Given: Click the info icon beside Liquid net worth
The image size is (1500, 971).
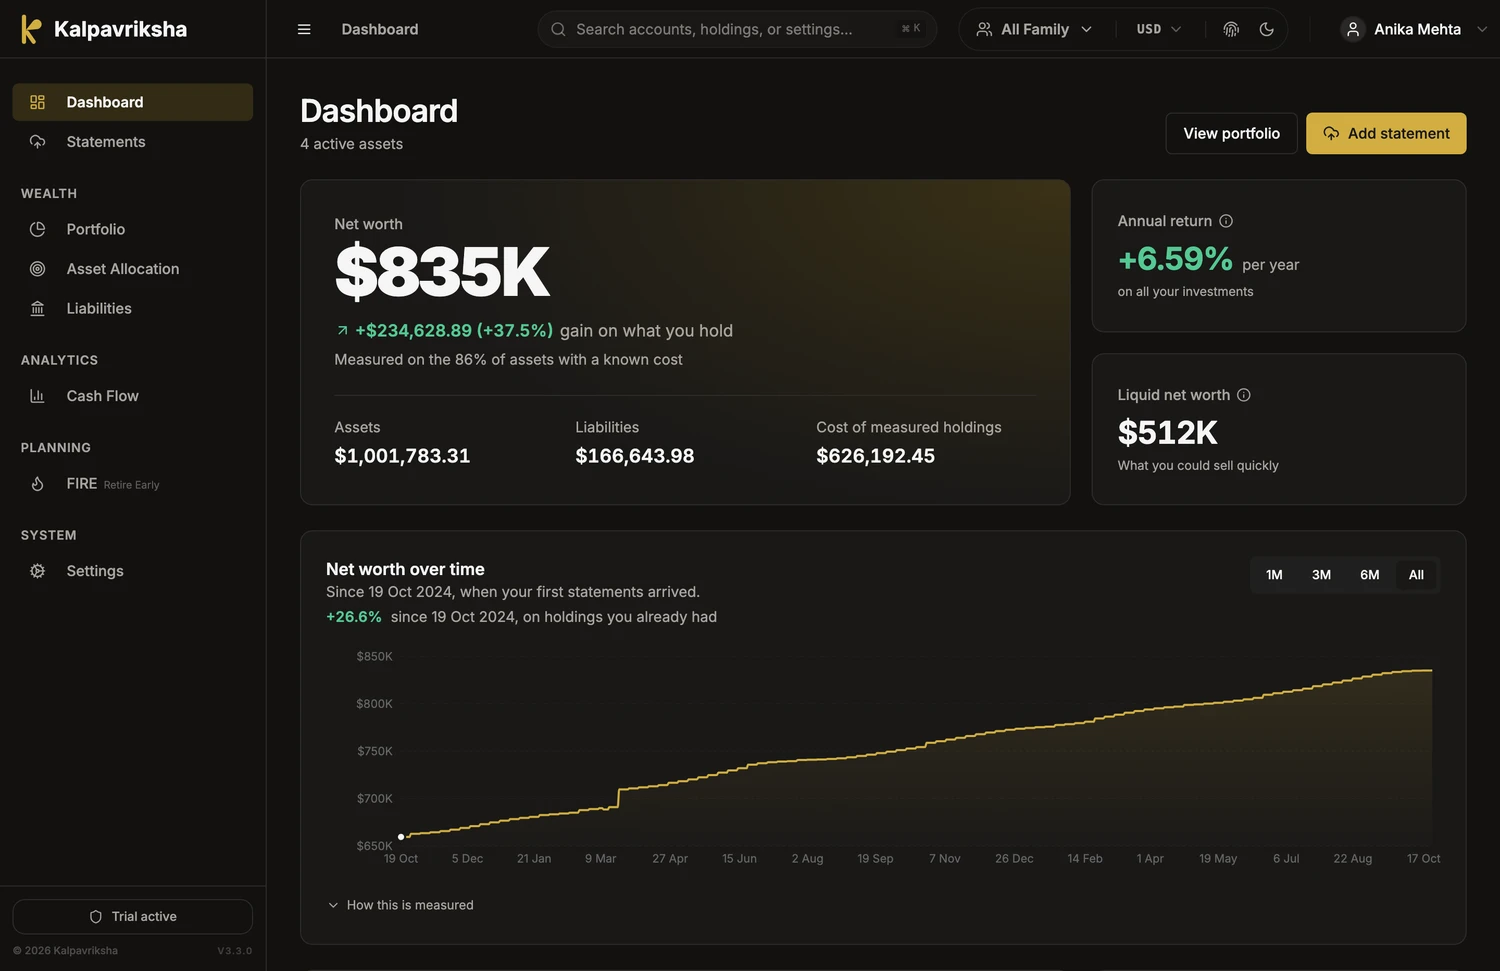Looking at the screenshot, I should pyautogui.click(x=1244, y=395).
